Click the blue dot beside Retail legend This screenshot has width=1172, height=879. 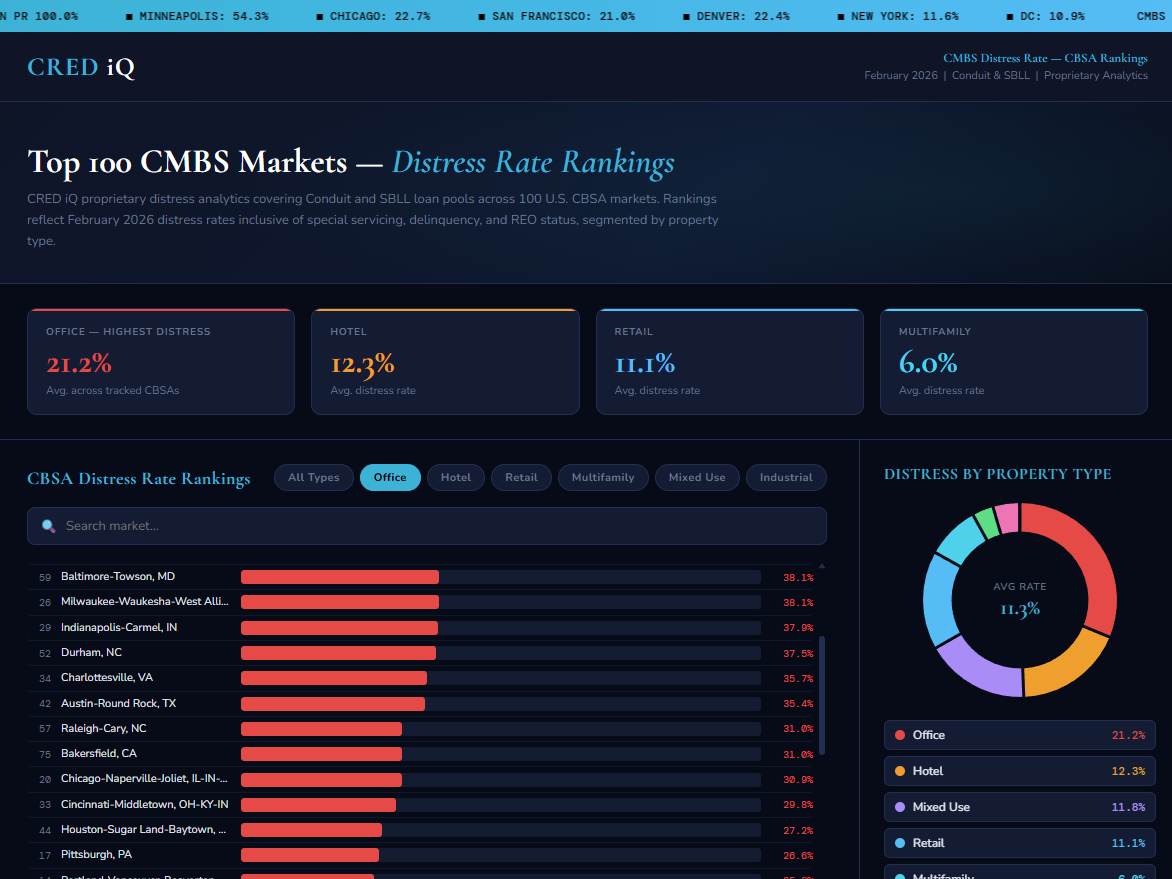point(900,843)
